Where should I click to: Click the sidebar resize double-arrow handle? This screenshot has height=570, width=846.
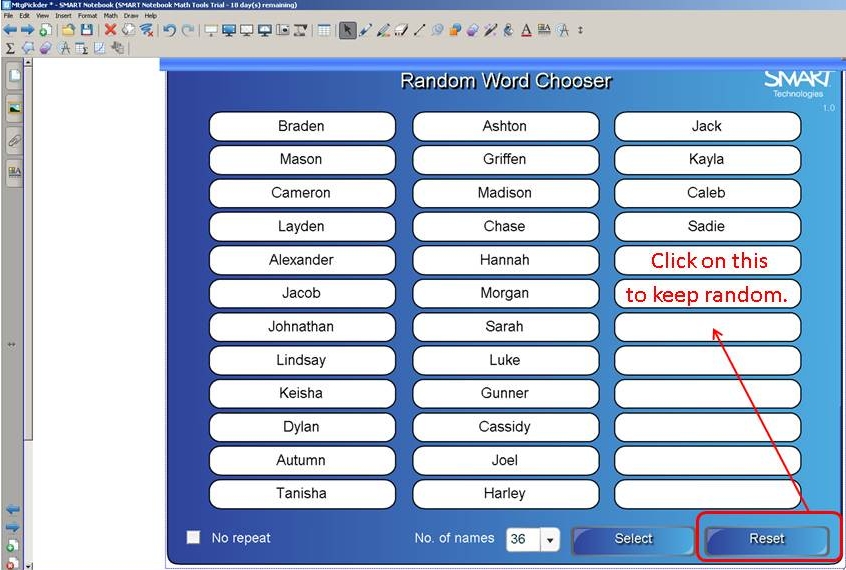click(11, 344)
